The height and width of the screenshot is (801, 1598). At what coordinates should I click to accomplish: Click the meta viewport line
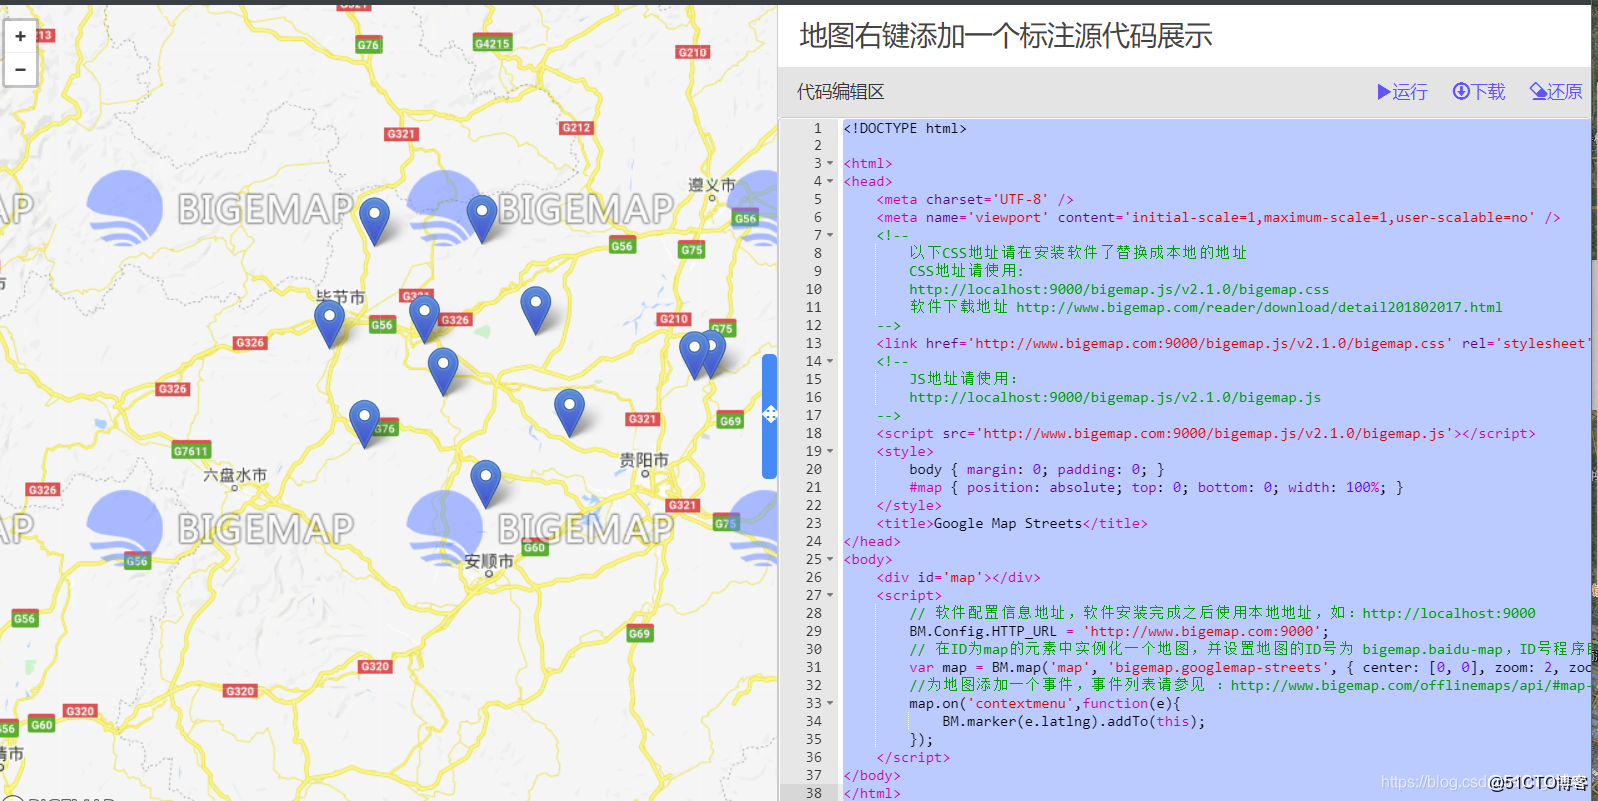(x=1218, y=217)
